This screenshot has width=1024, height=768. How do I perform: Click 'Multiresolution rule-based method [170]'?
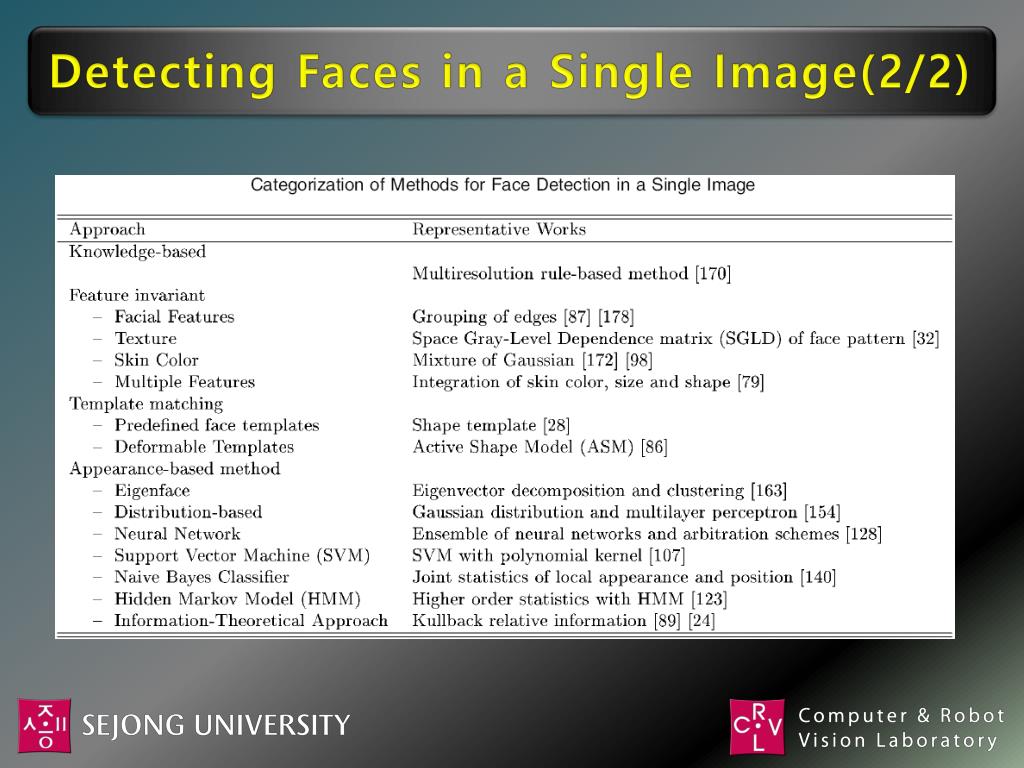pos(571,273)
